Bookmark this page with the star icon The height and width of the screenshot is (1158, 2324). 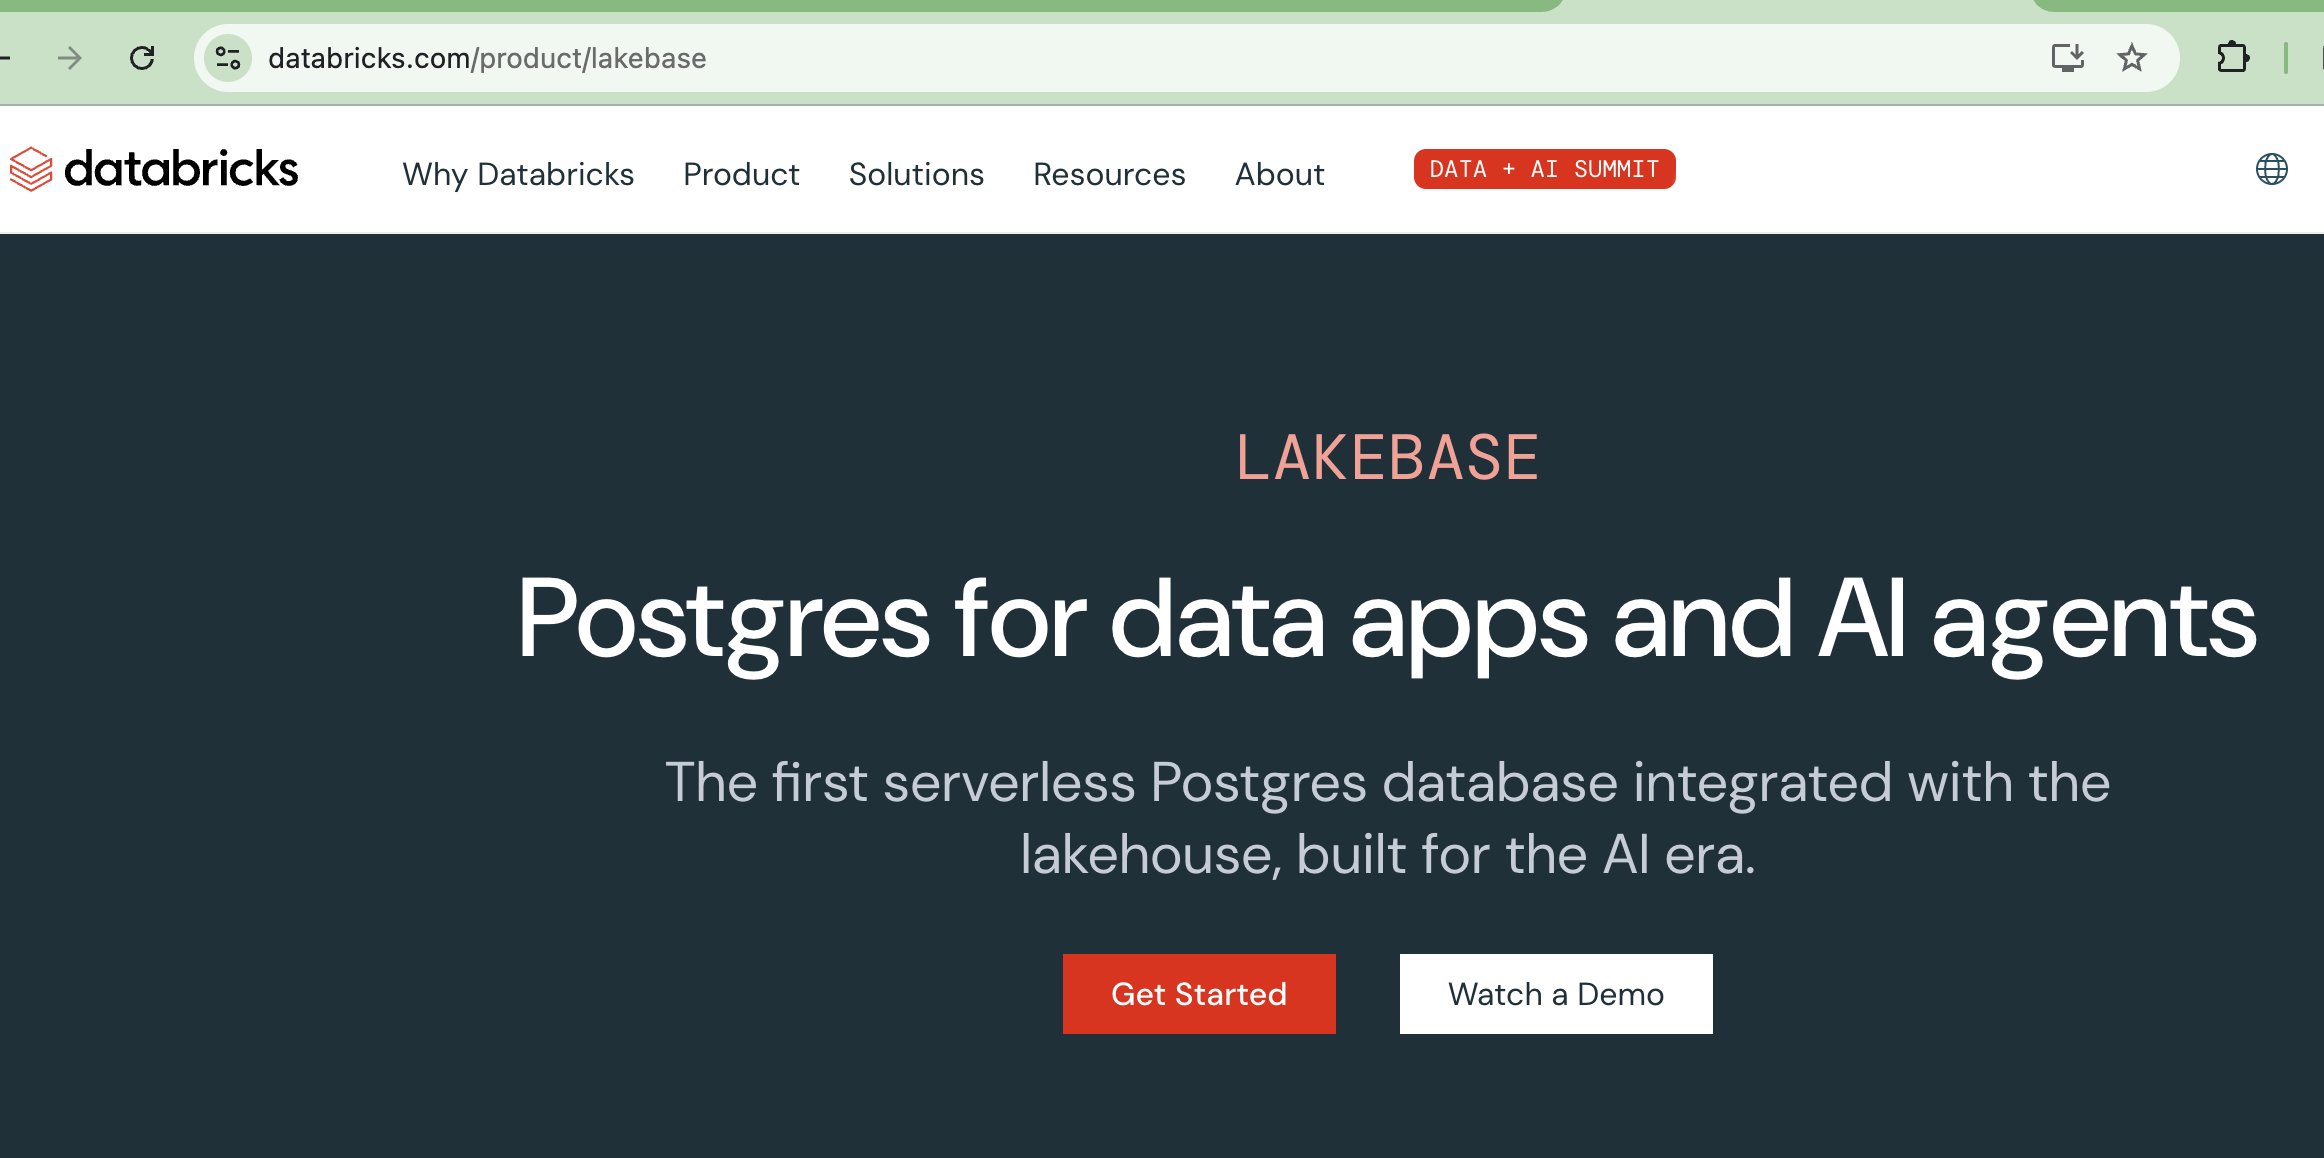(x=2133, y=57)
